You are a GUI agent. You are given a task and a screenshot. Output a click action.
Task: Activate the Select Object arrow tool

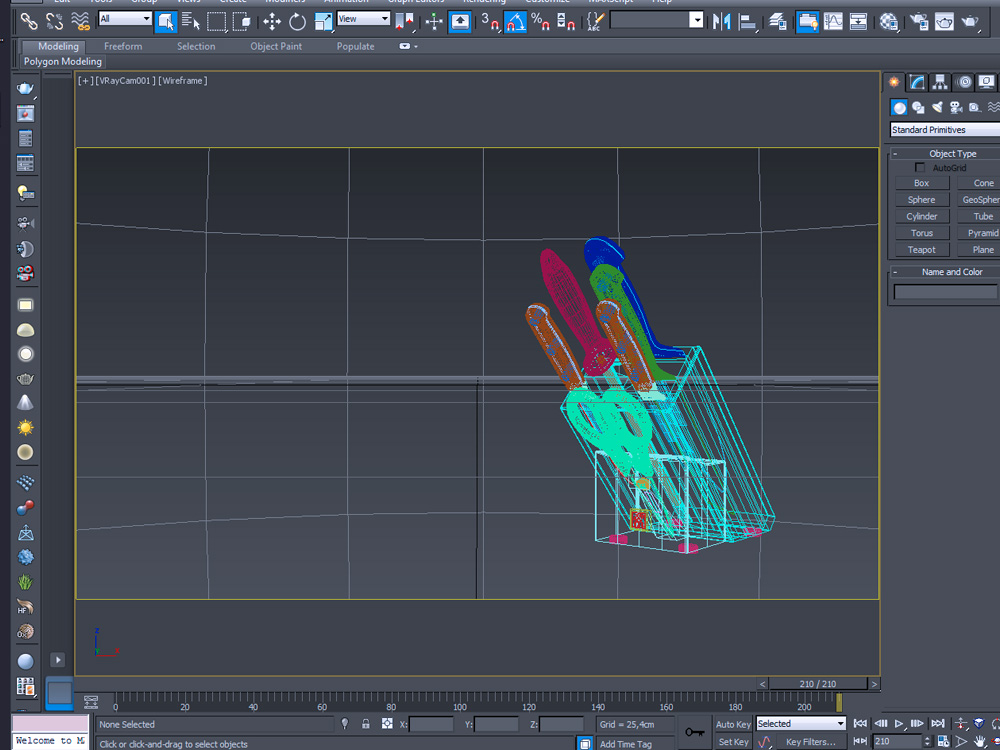(166, 22)
